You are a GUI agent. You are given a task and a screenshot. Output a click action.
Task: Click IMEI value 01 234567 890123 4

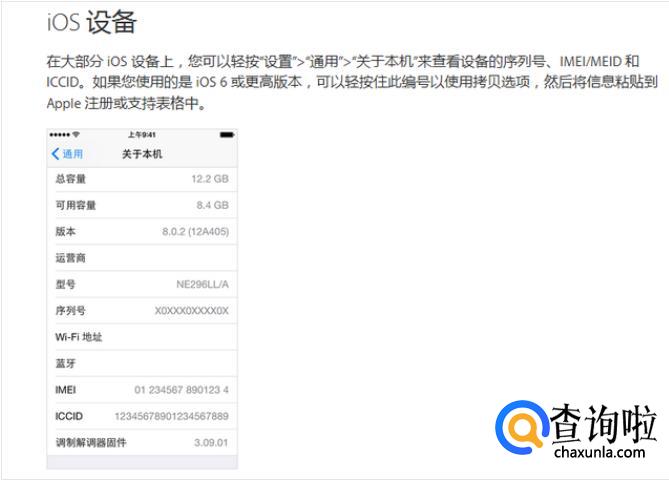(x=181, y=390)
